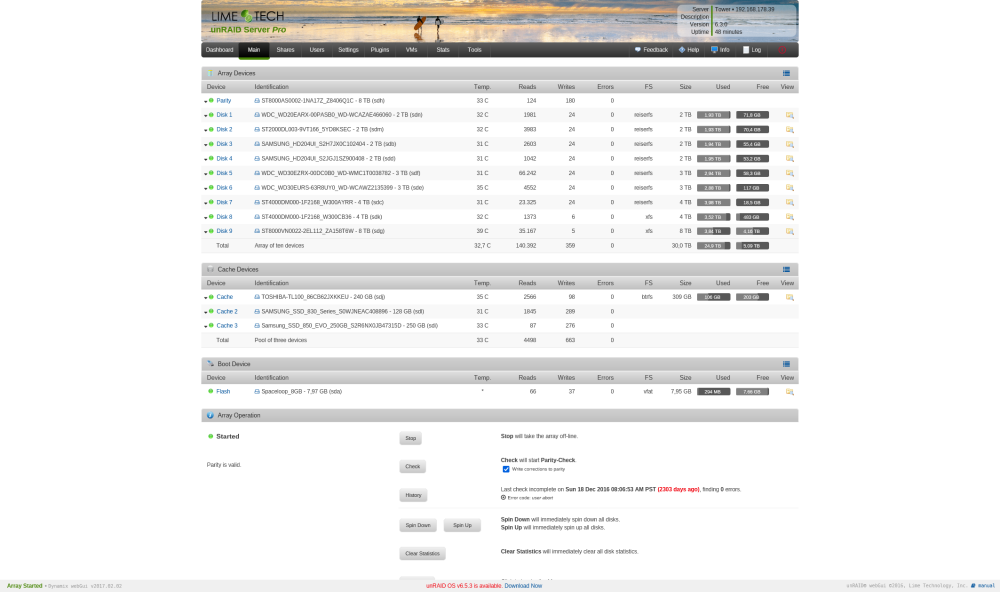The width and height of the screenshot is (1000, 592).
Task: Click Total used space bar 24.9 TB
Action: click(713, 246)
